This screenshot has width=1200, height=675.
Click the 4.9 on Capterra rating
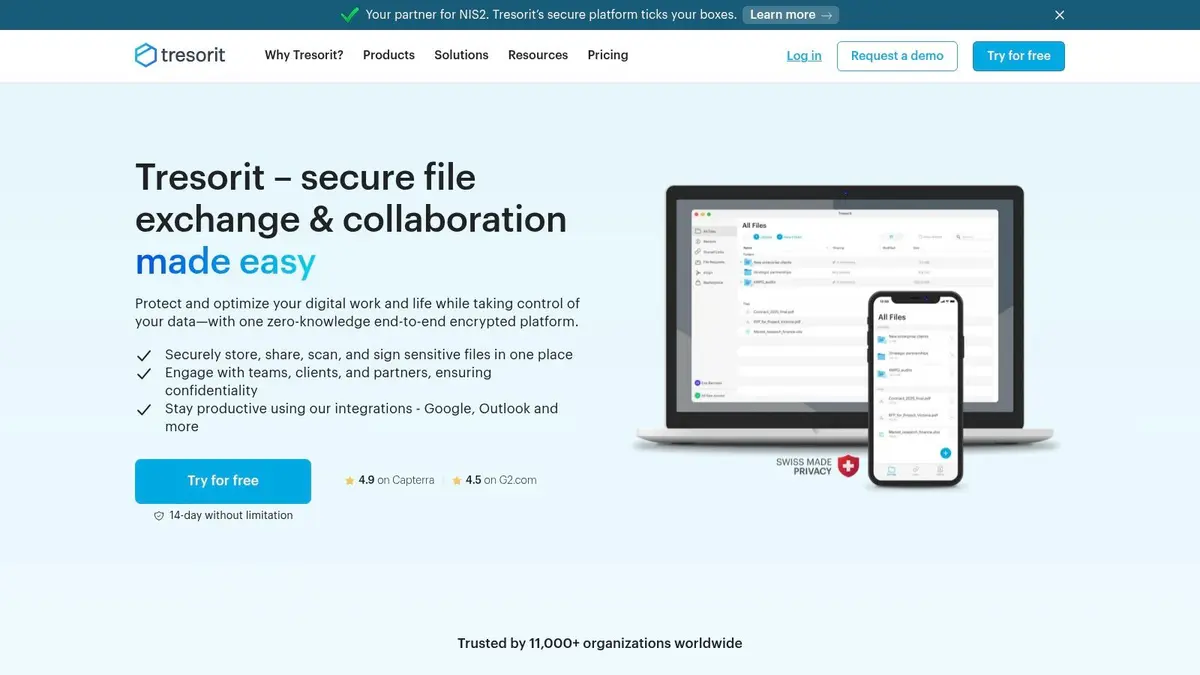click(390, 481)
